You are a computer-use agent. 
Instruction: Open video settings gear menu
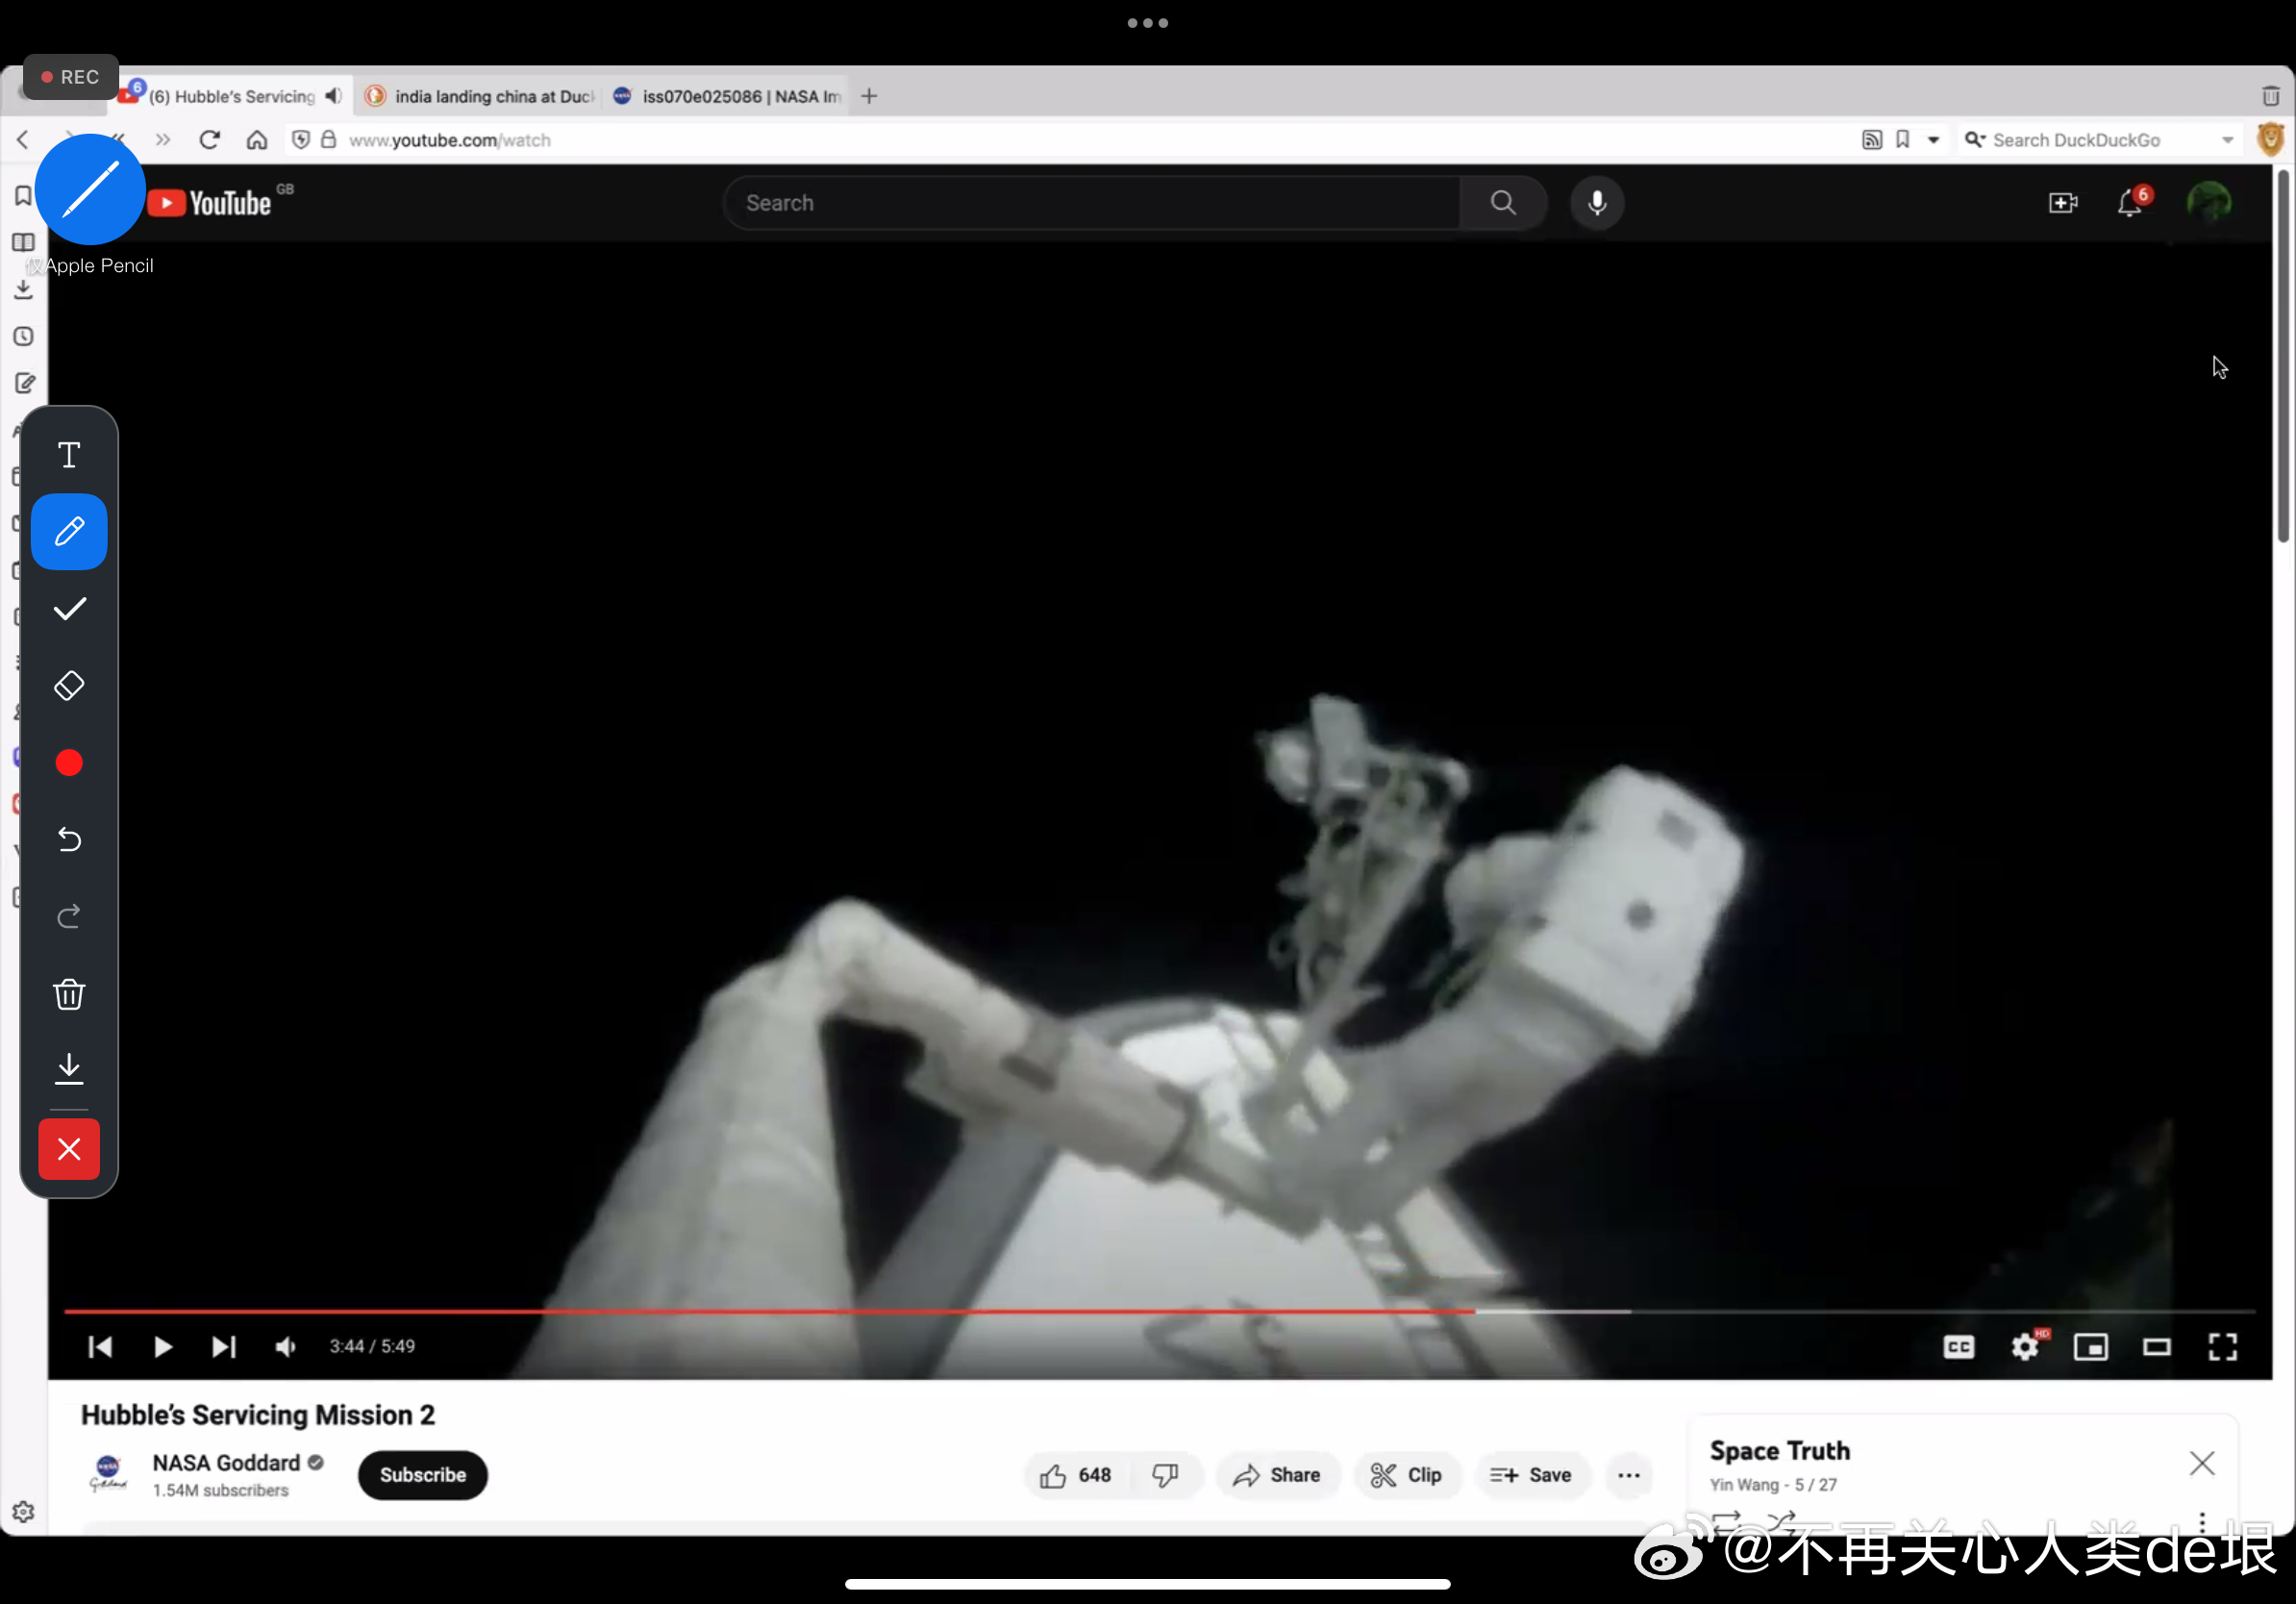coord(2025,1347)
